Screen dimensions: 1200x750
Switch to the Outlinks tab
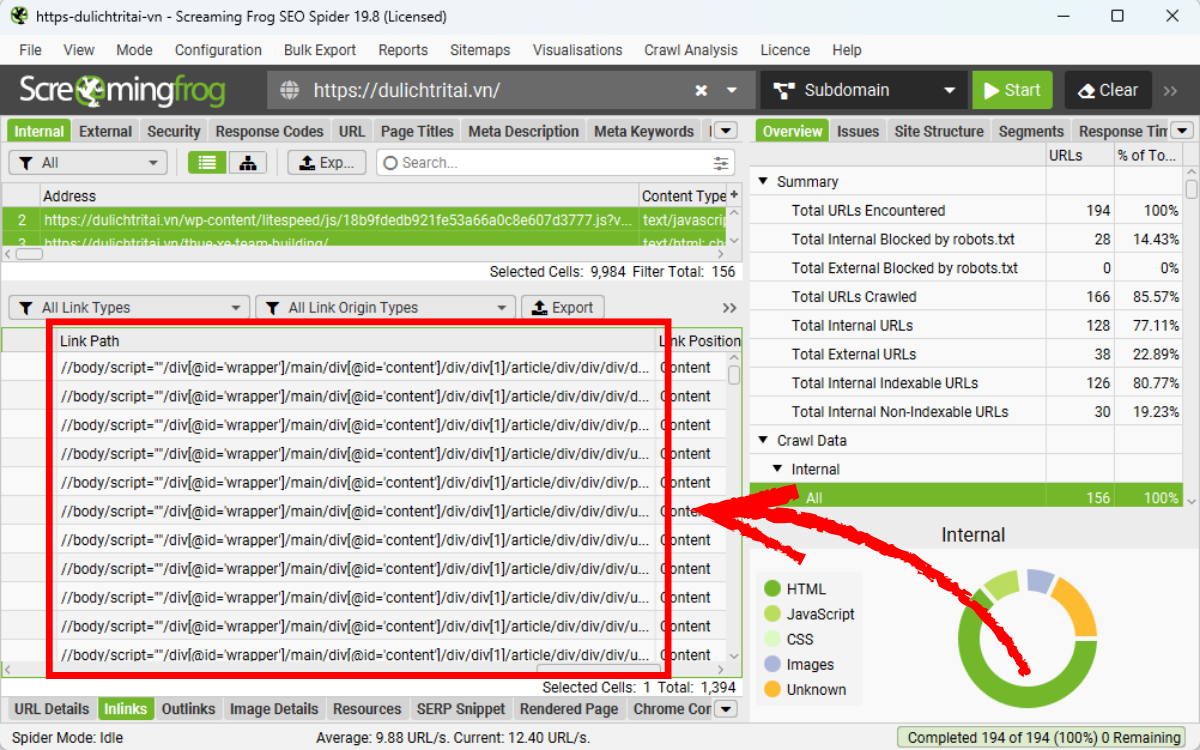pyautogui.click(x=188, y=709)
